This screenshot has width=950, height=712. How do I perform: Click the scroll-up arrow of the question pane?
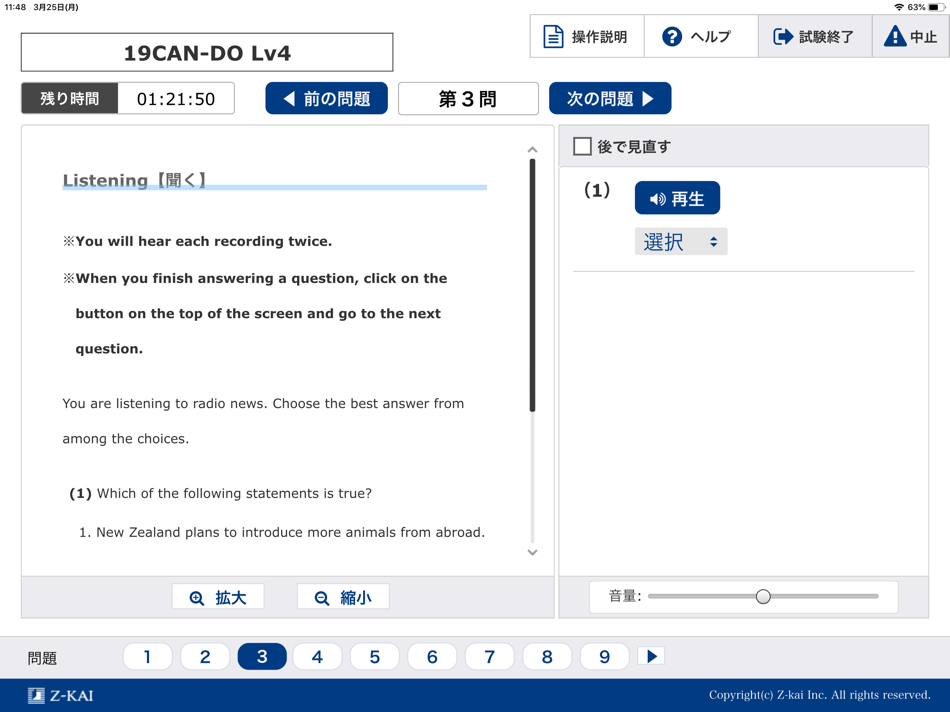533,150
